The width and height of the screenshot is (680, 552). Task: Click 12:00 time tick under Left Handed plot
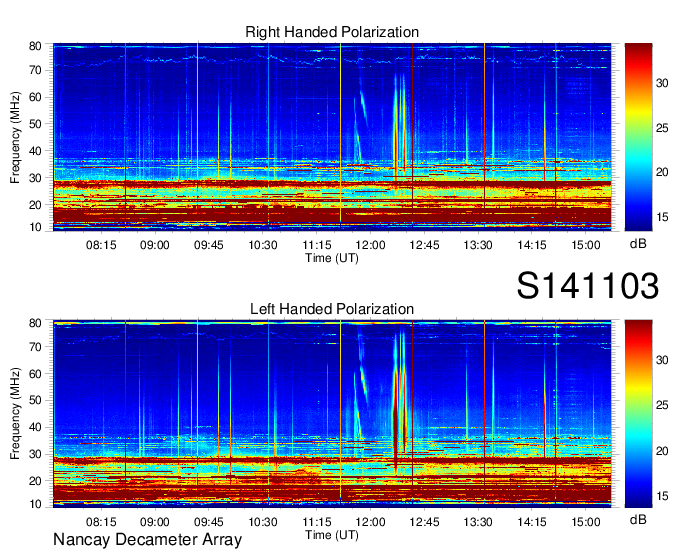click(370, 522)
